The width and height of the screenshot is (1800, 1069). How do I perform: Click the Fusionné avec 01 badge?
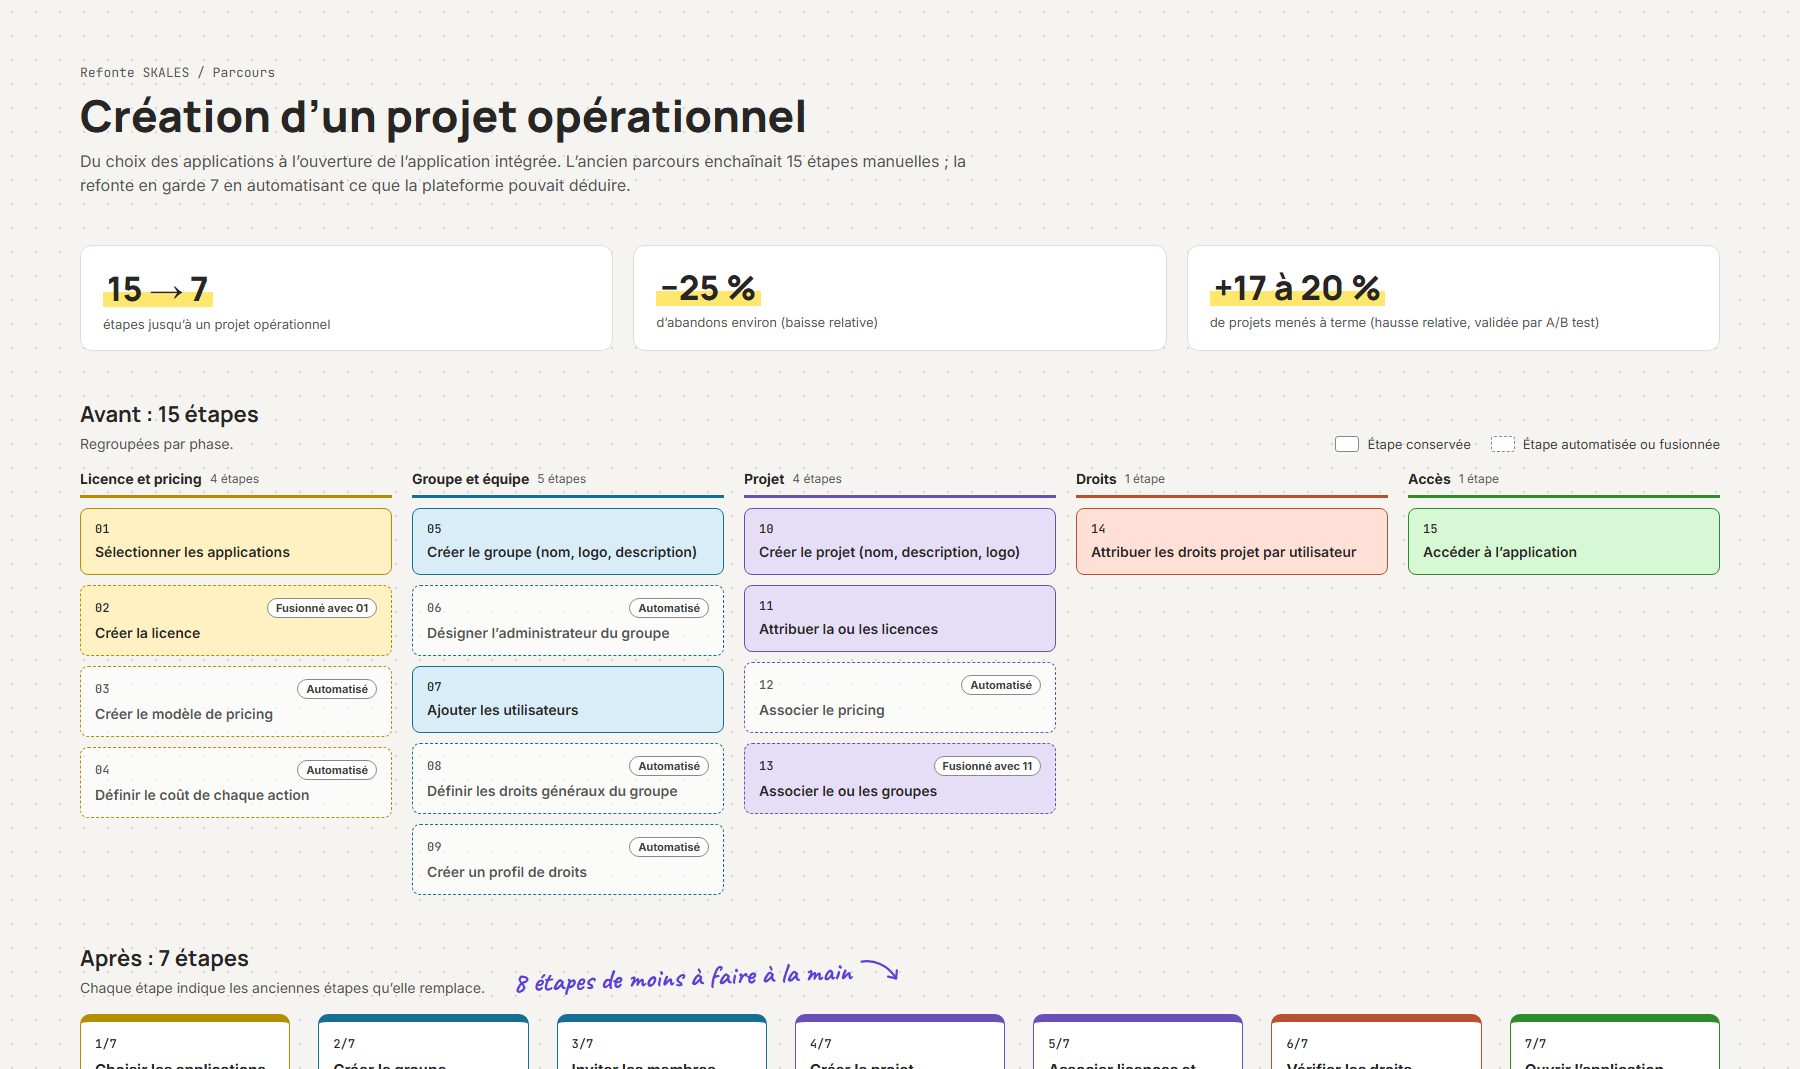pos(322,608)
